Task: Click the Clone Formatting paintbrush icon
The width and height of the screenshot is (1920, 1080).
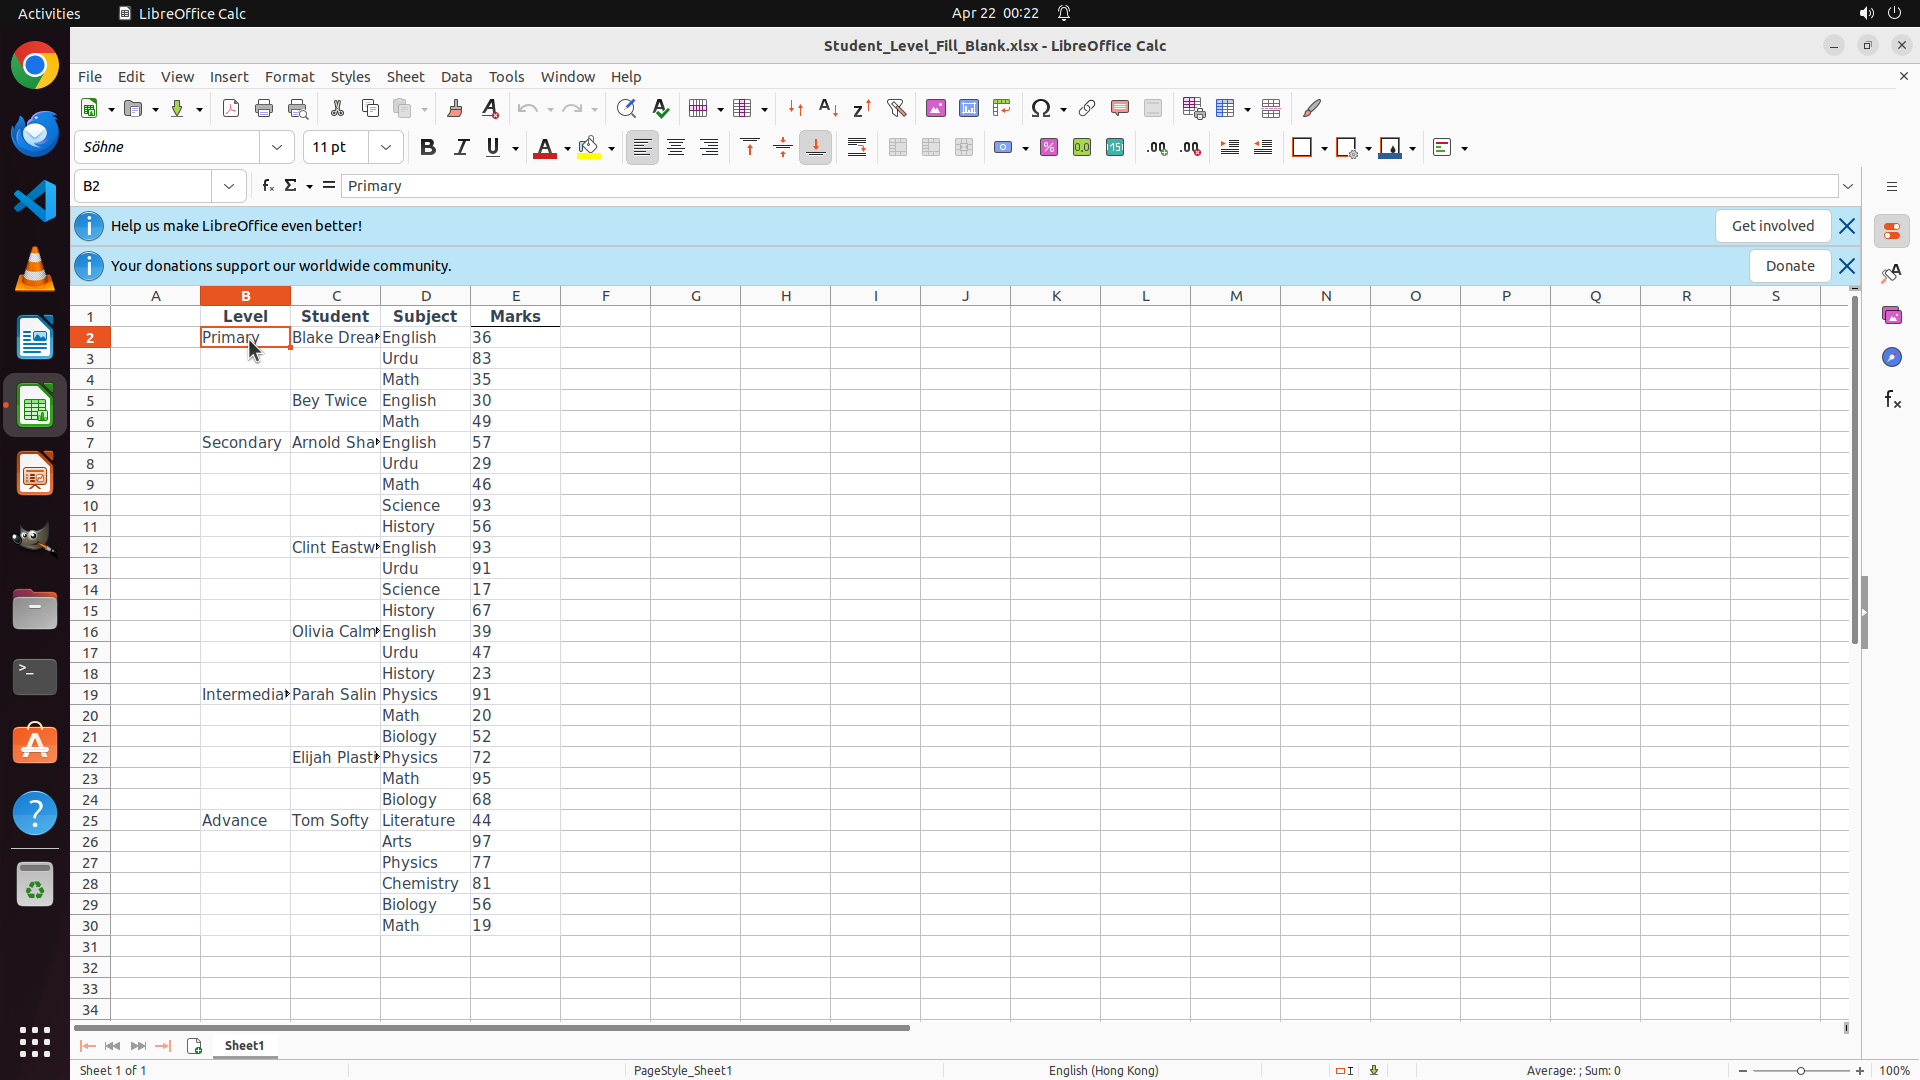Action: pos(455,108)
